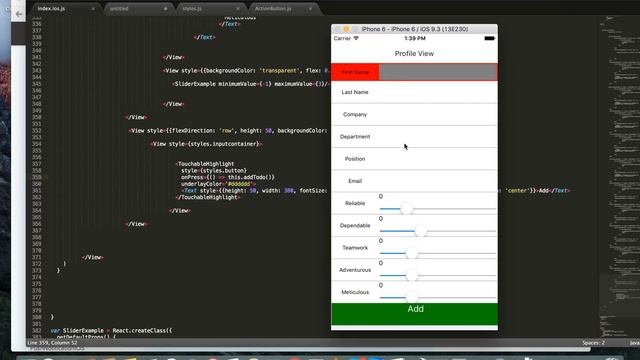Viewport: 640px width, 360px height.
Task: Click 'var SliderExample' on line 382
Action: 77,330
